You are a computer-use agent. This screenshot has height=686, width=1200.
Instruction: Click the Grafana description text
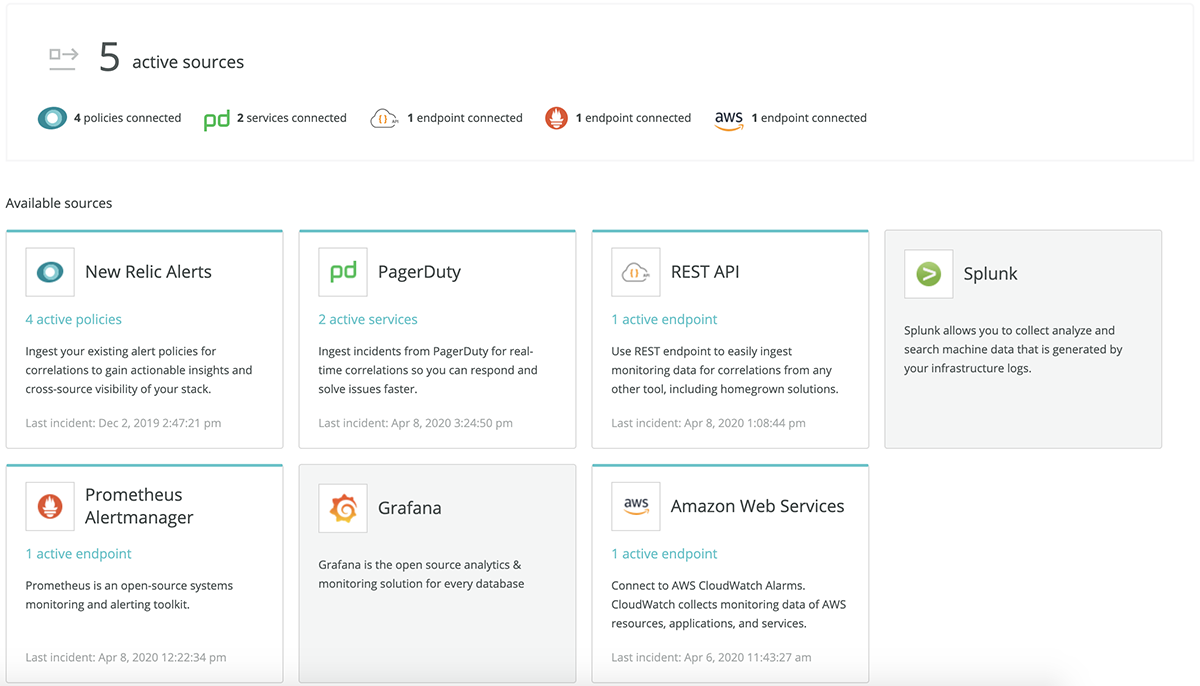point(421,574)
